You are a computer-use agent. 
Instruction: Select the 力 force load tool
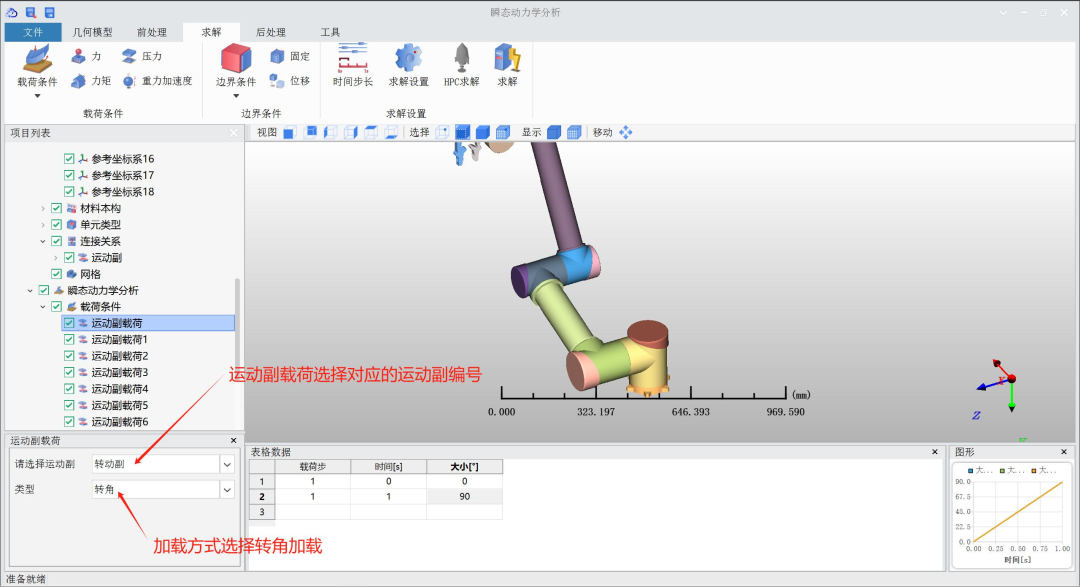click(x=85, y=56)
